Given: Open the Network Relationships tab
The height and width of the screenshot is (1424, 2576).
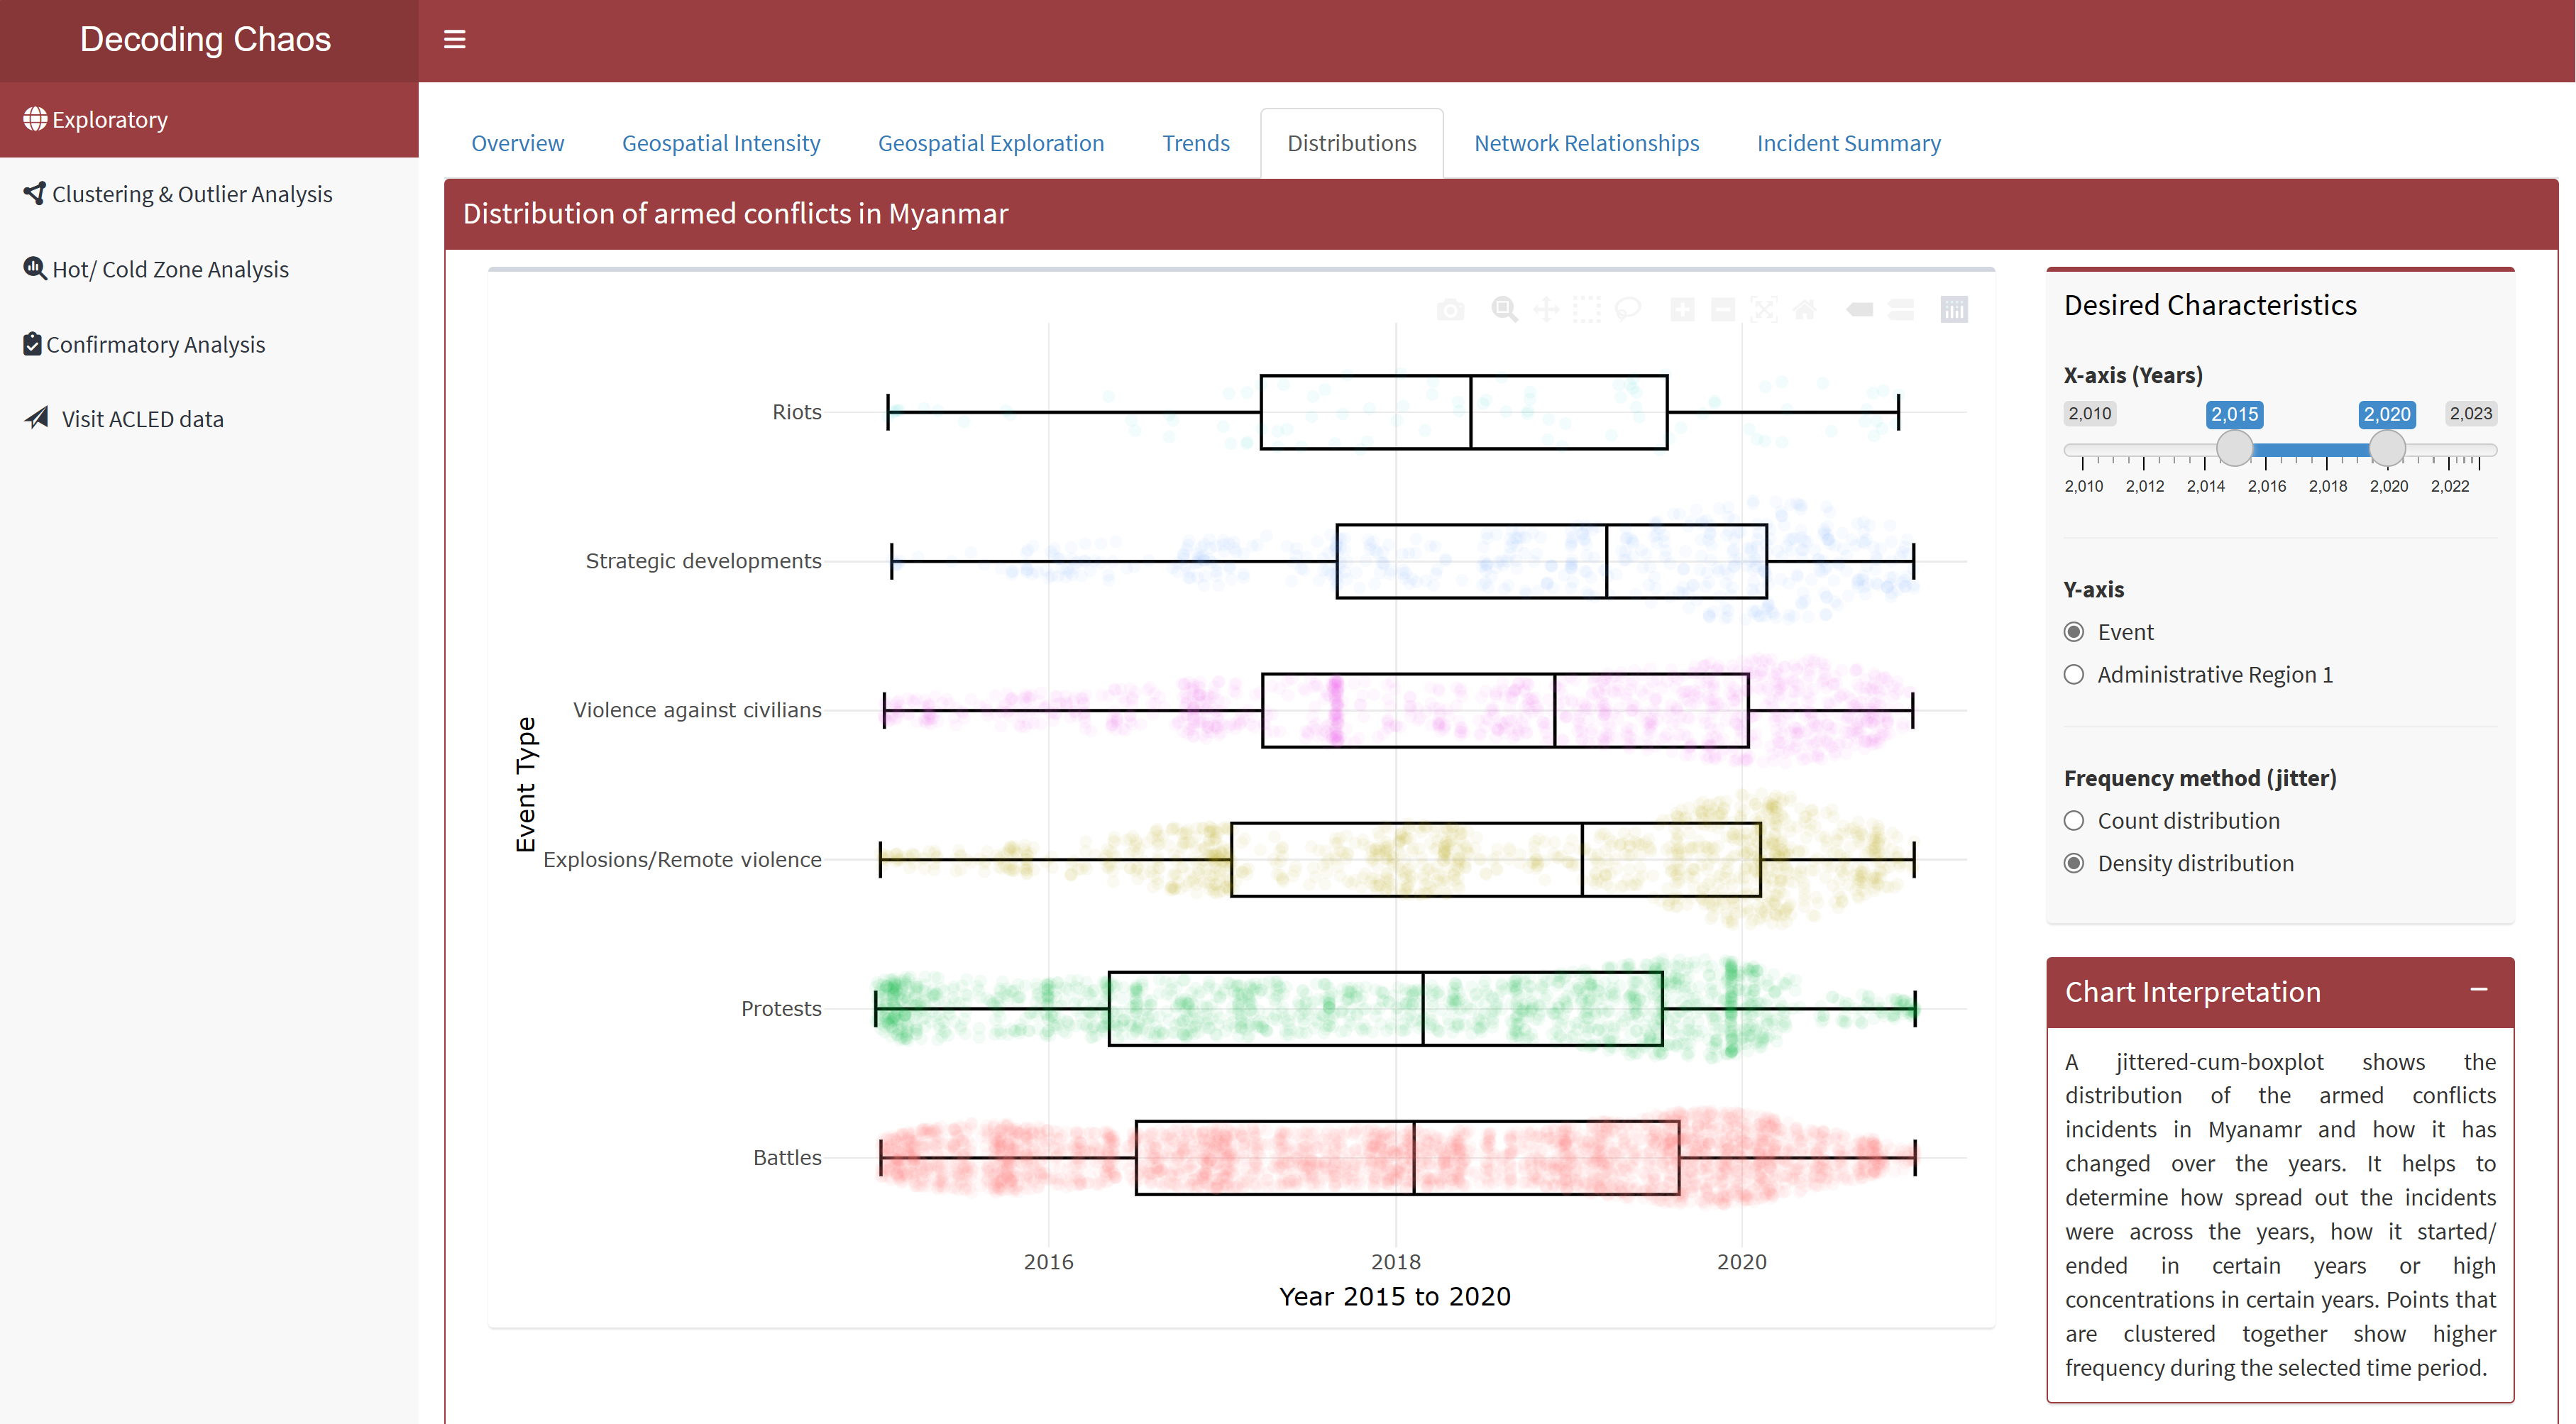Looking at the screenshot, I should [x=1586, y=143].
